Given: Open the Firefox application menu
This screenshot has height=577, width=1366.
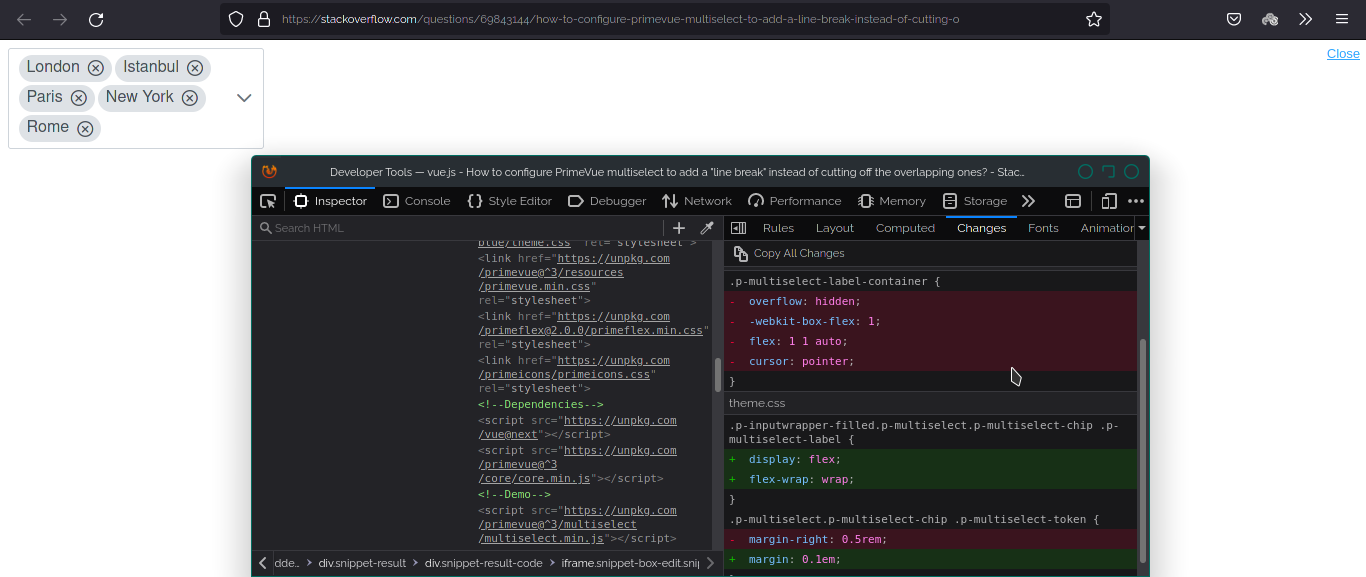Looking at the screenshot, I should point(1342,19).
